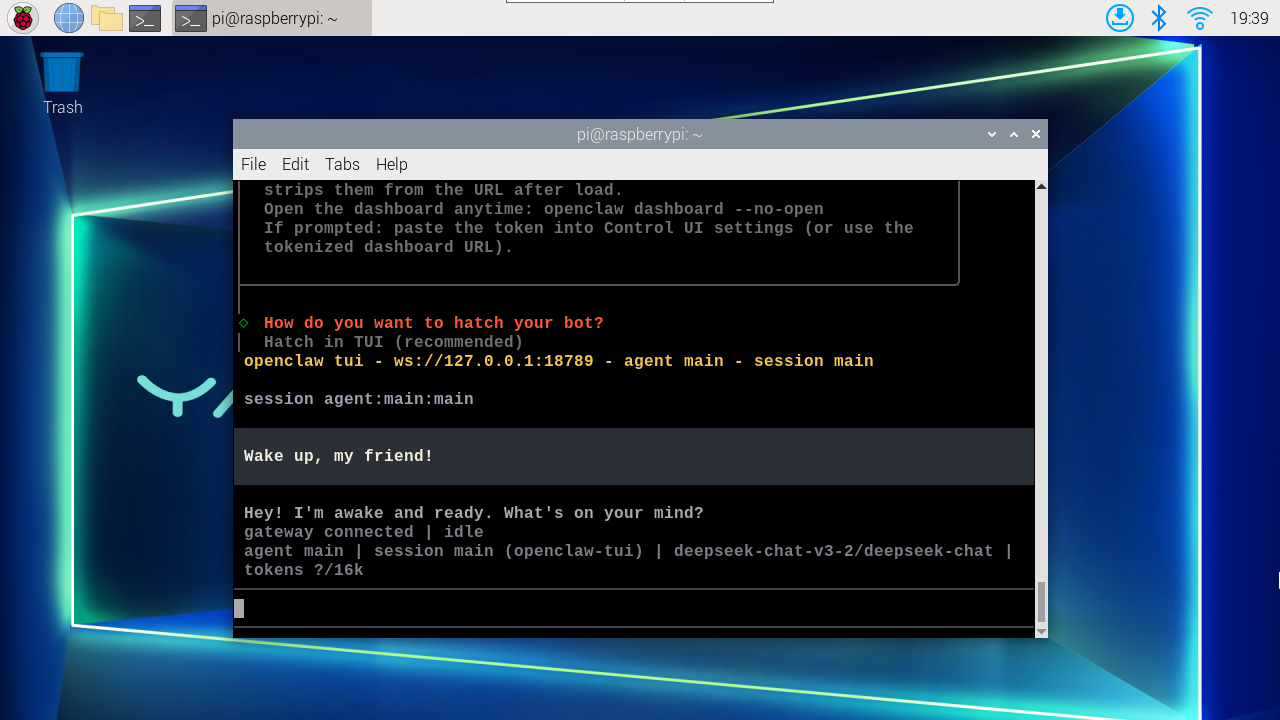The height and width of the screenshot is (720, 1280).
Task: Click the software updates download icon
Action: 1120,18
